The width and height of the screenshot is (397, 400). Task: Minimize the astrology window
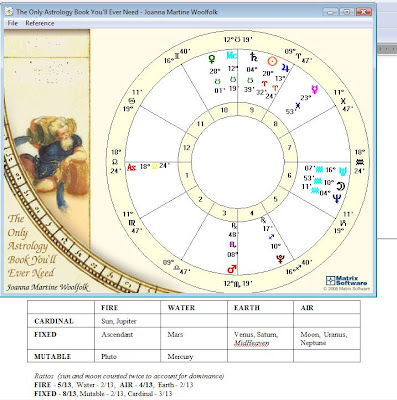(330, 12)
